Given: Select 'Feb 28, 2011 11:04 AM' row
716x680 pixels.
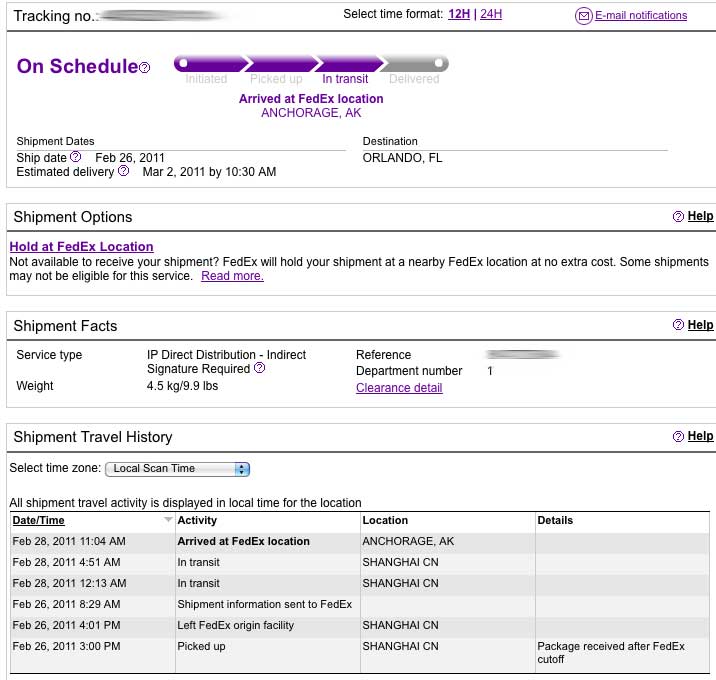Looking at the screenshot, I should (x=360, y=542).
